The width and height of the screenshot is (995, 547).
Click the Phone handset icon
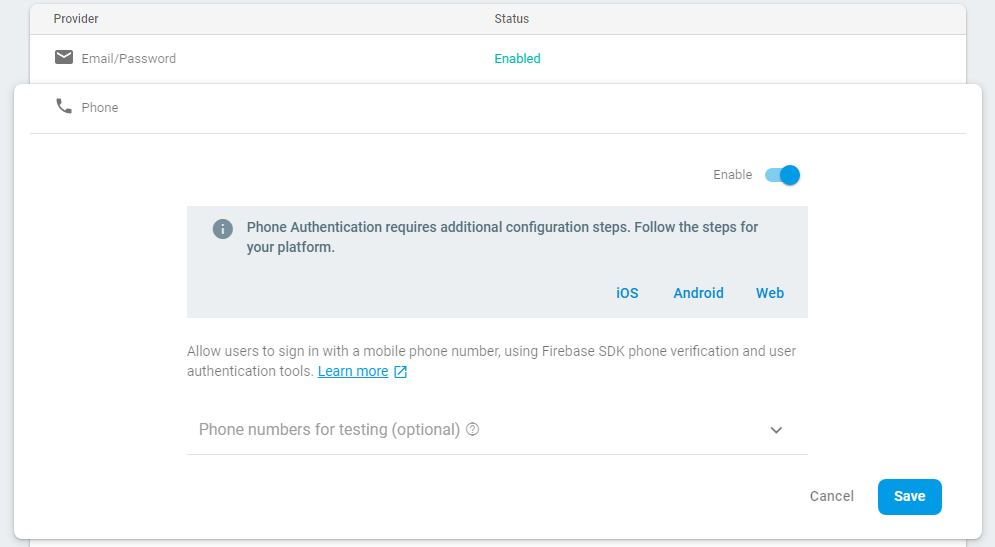64,106
